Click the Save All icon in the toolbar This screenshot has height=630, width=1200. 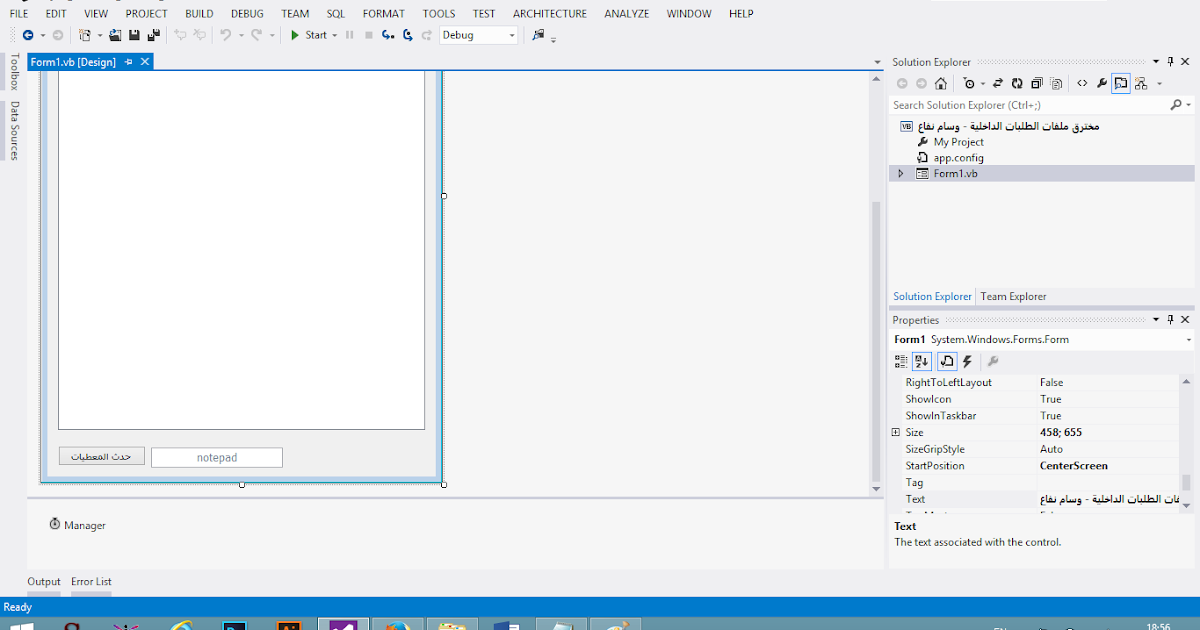click(155, 35)
